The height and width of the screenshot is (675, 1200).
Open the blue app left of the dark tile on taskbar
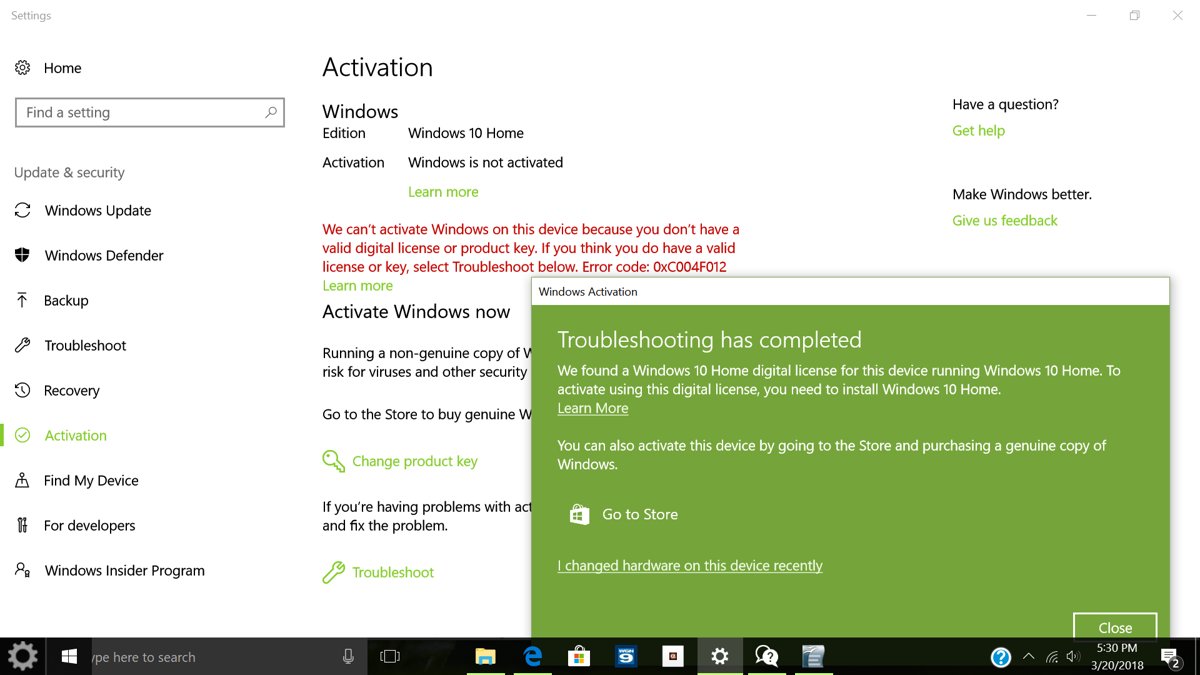click(x=626, y=657)
